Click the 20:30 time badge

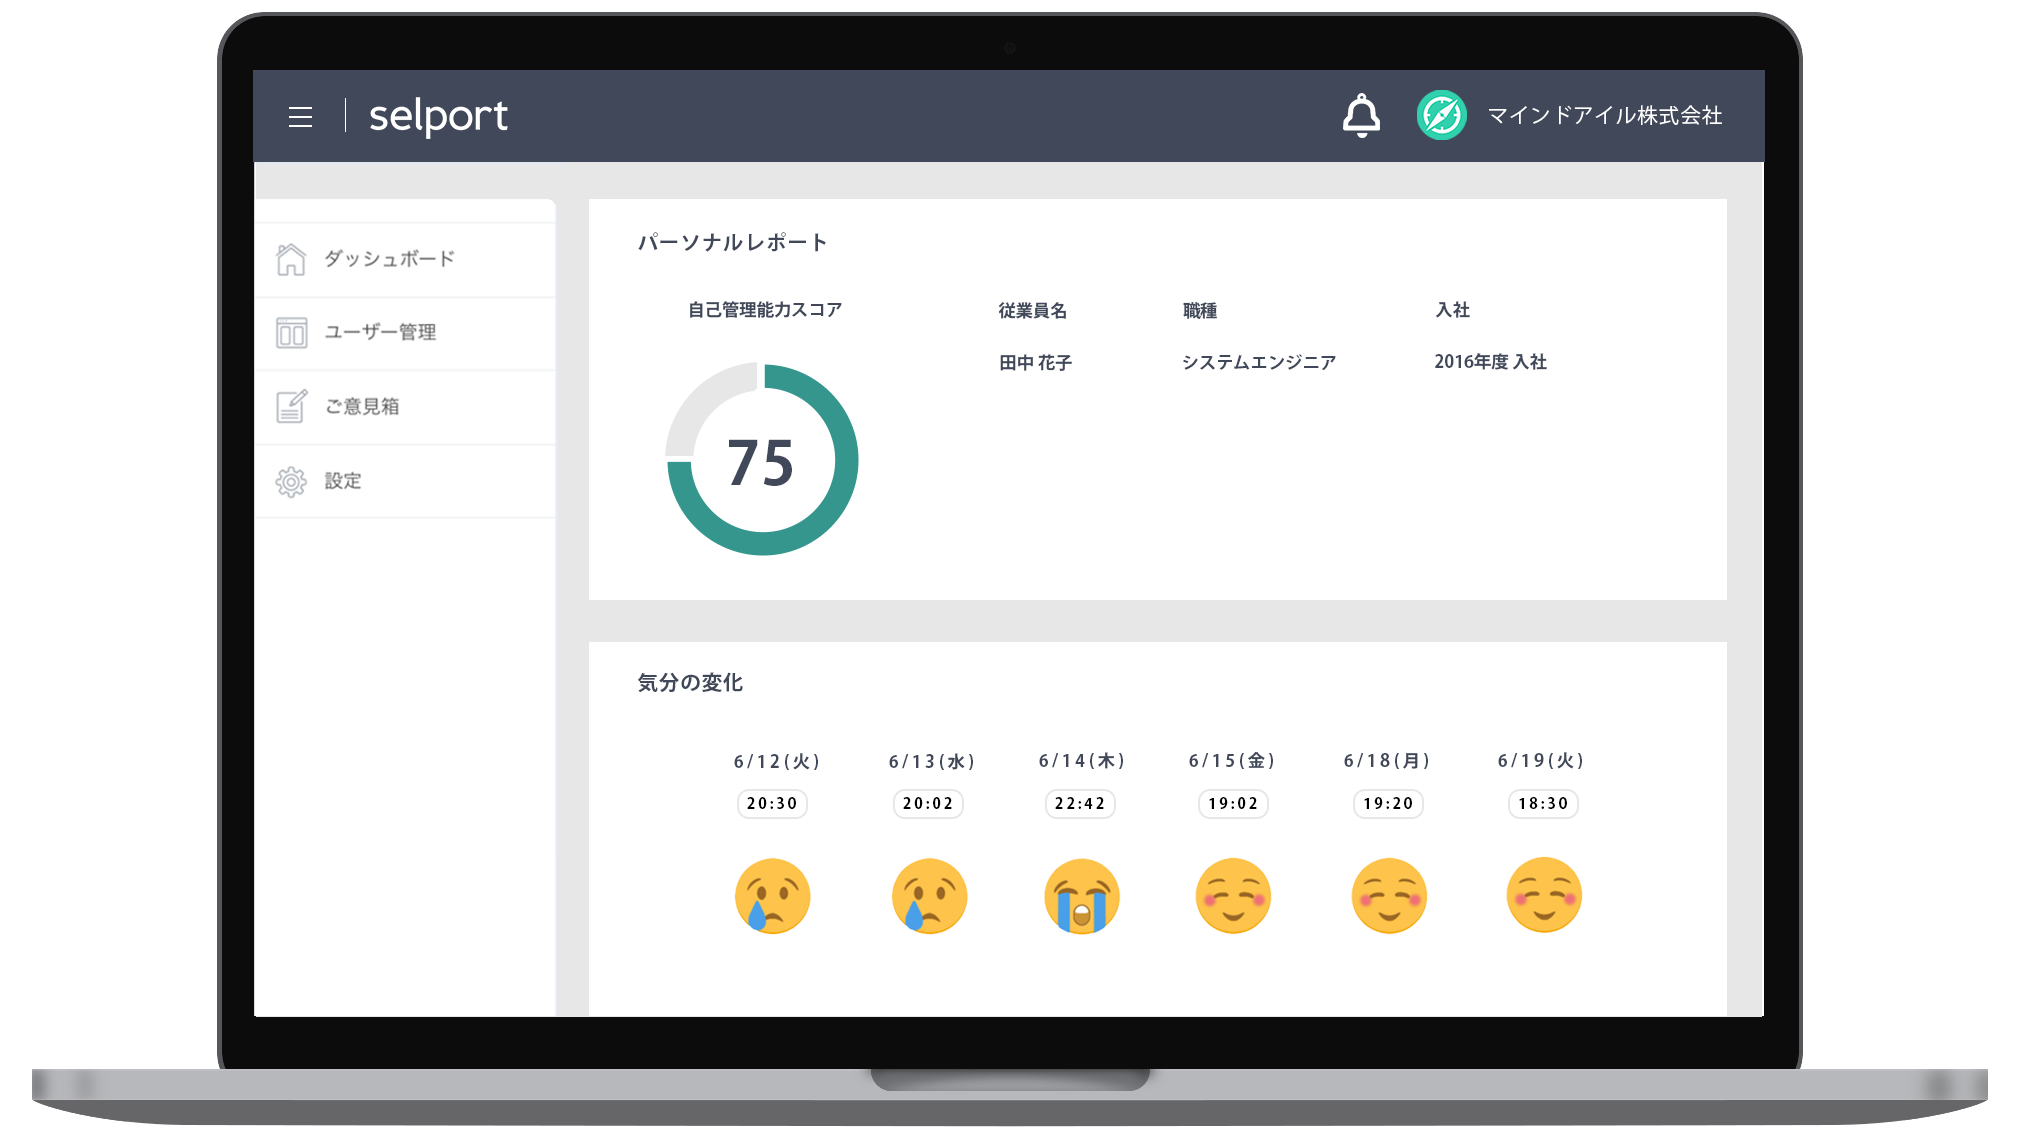(x=772, y=803)
